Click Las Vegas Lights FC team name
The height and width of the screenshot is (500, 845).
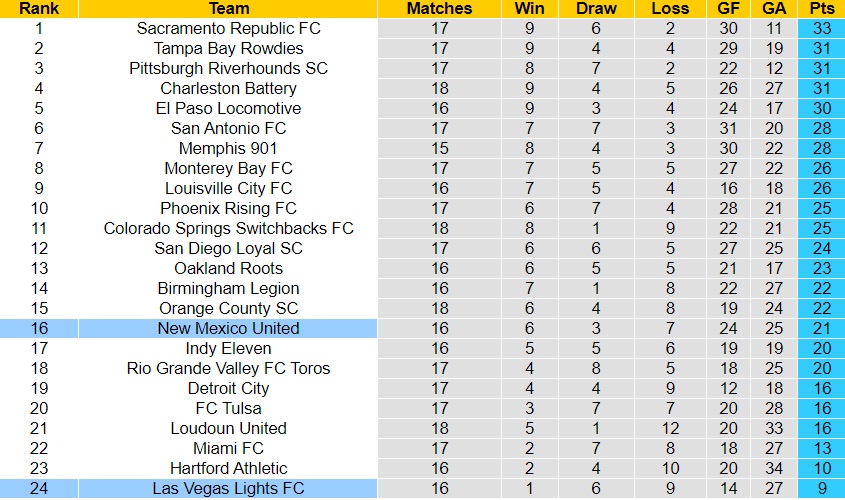coord(228,488)
